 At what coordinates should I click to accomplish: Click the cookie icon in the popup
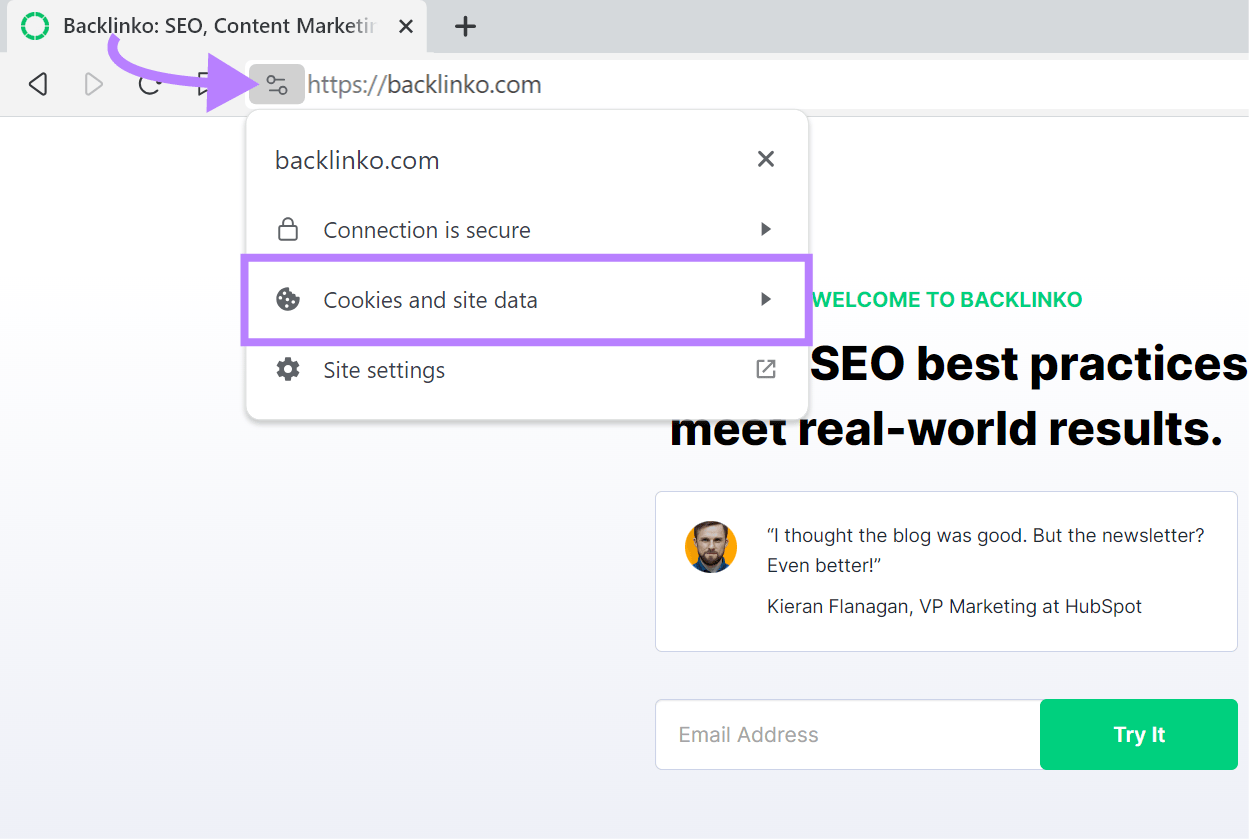[x=288, y=299]
